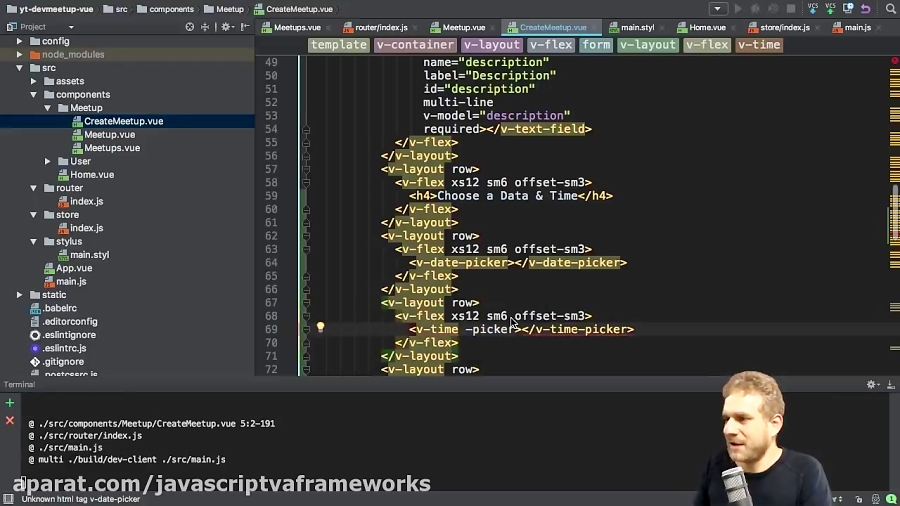The image size is (900, 506).
Task: Click the terminal panel gear settings icon
Action: point(871,385)
